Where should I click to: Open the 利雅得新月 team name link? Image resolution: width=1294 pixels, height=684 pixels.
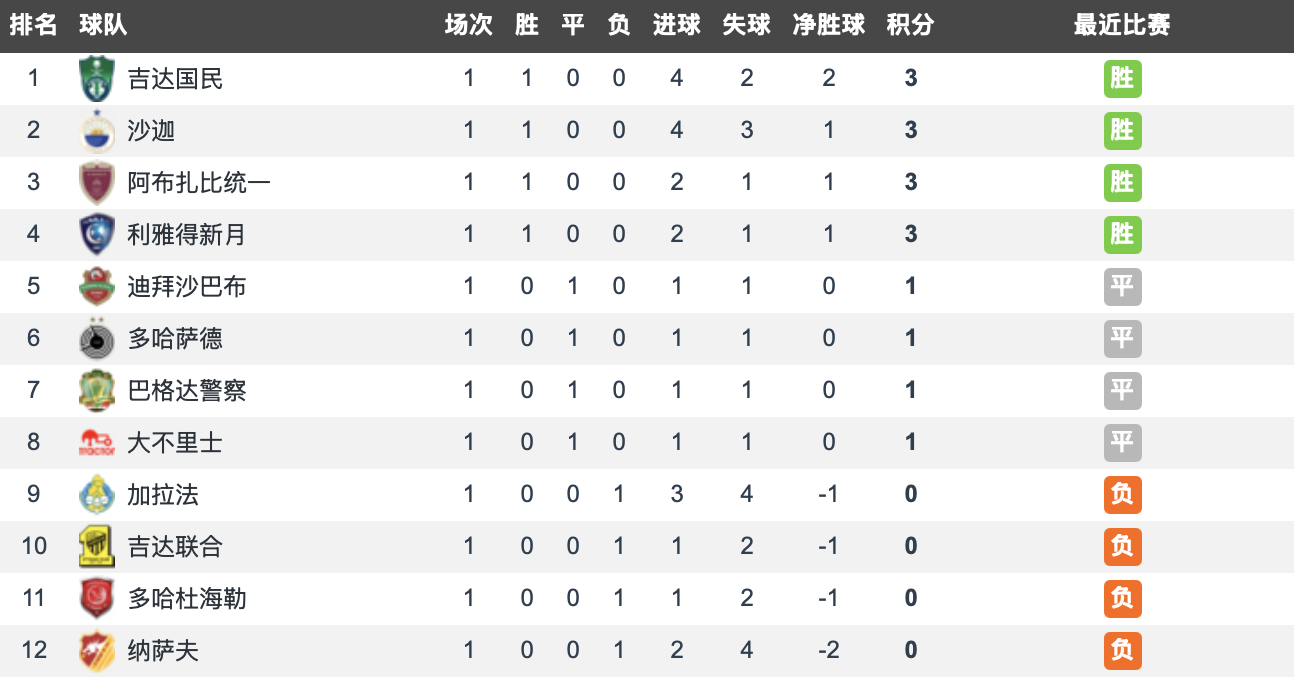click(x=186, y=235)
